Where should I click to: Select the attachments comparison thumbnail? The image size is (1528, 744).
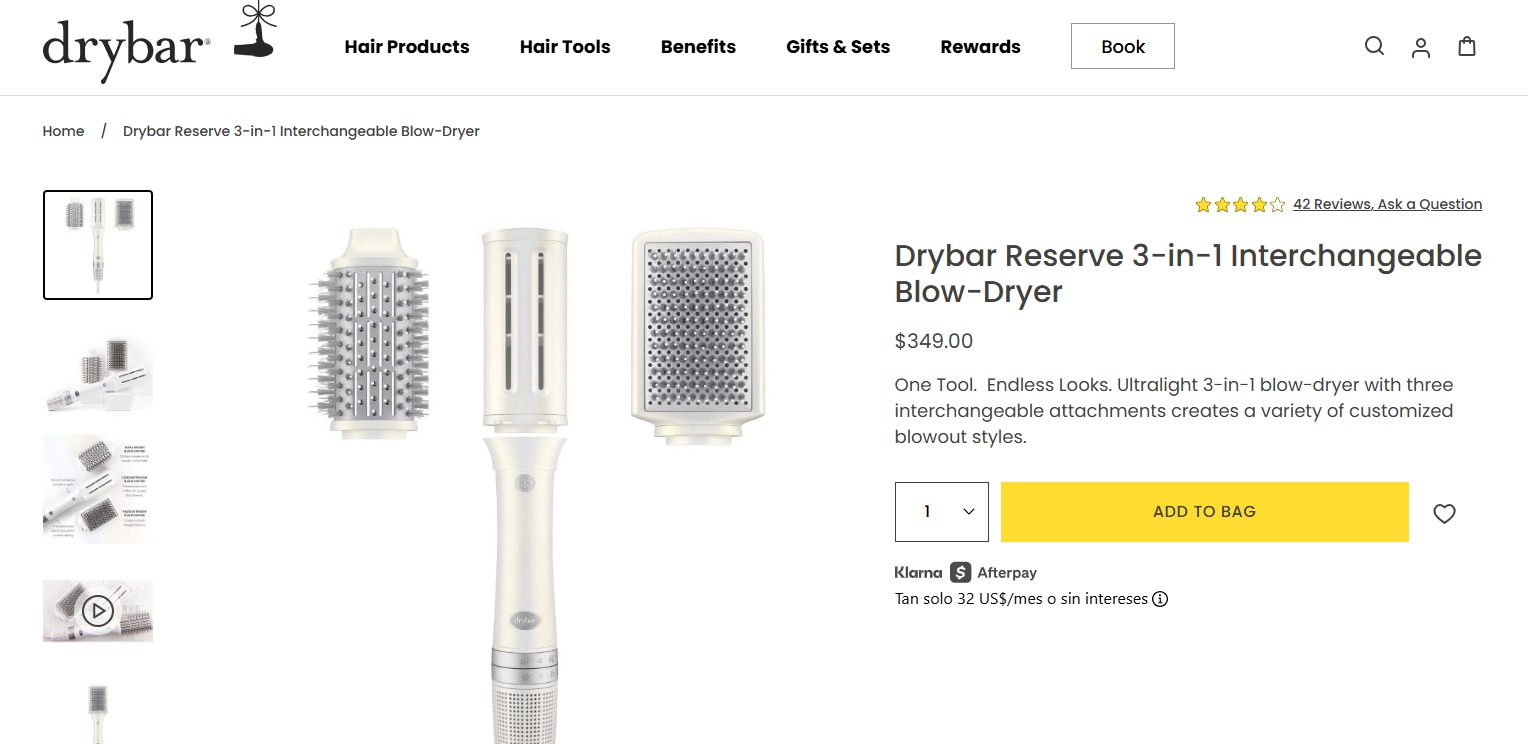[x=97, y=488]
